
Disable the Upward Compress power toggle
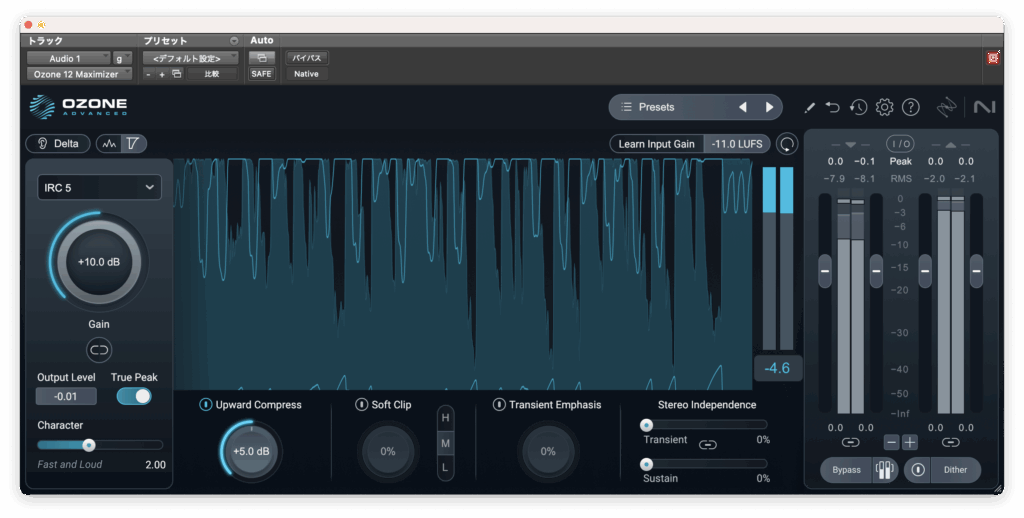coord(206,405)
